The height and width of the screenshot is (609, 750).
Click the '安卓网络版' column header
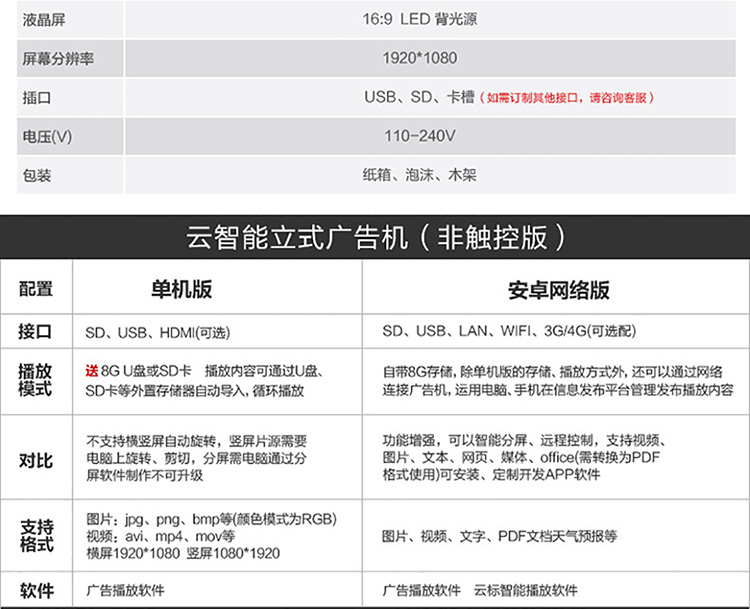tap(559, 290)
